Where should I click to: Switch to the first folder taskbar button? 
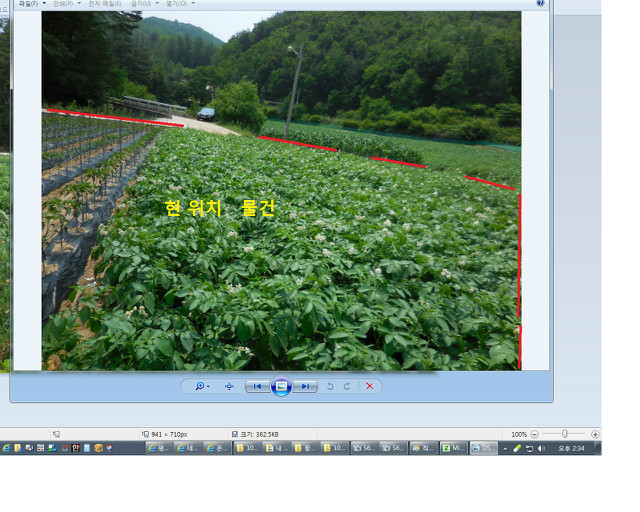point(248,448)
